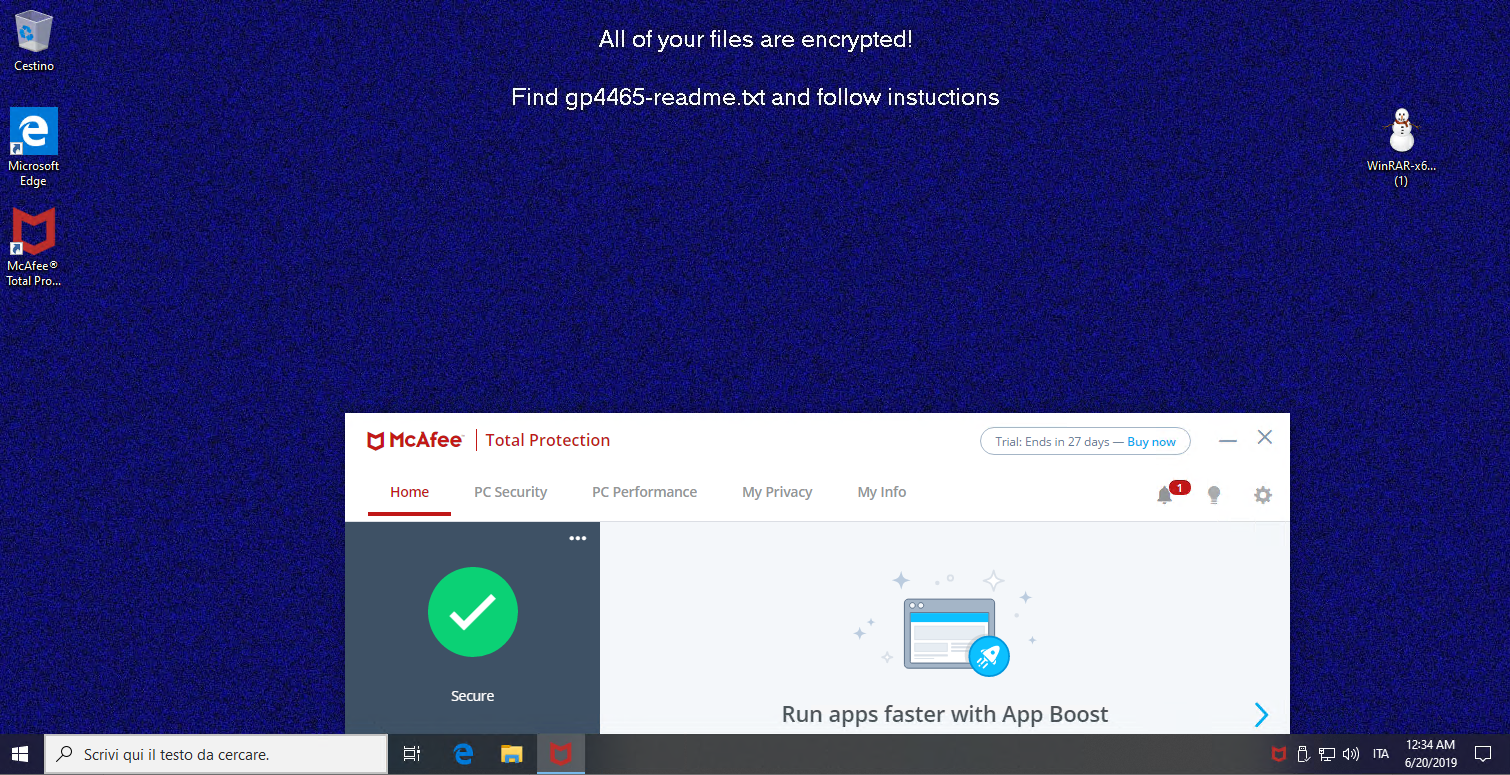Close the McAfee Total Protection window
Viewport: 1510px width, 775px height.
1265,437
